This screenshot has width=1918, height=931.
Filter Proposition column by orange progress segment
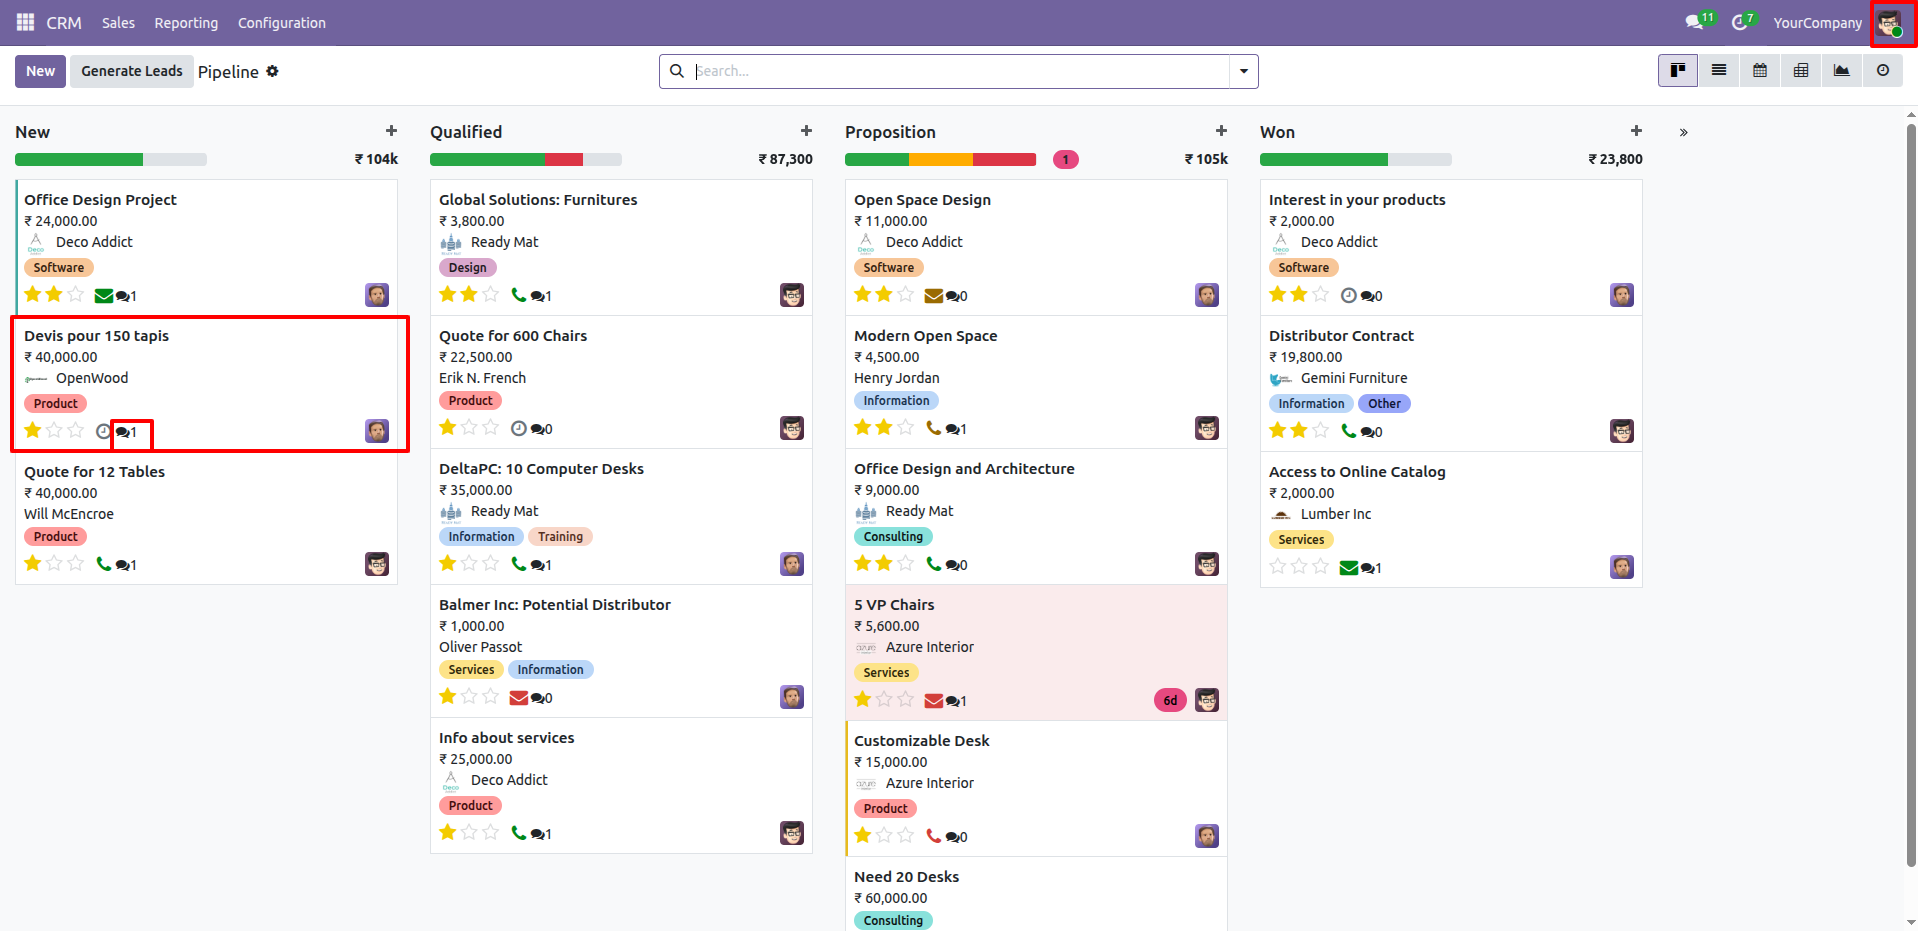(941, 159)
